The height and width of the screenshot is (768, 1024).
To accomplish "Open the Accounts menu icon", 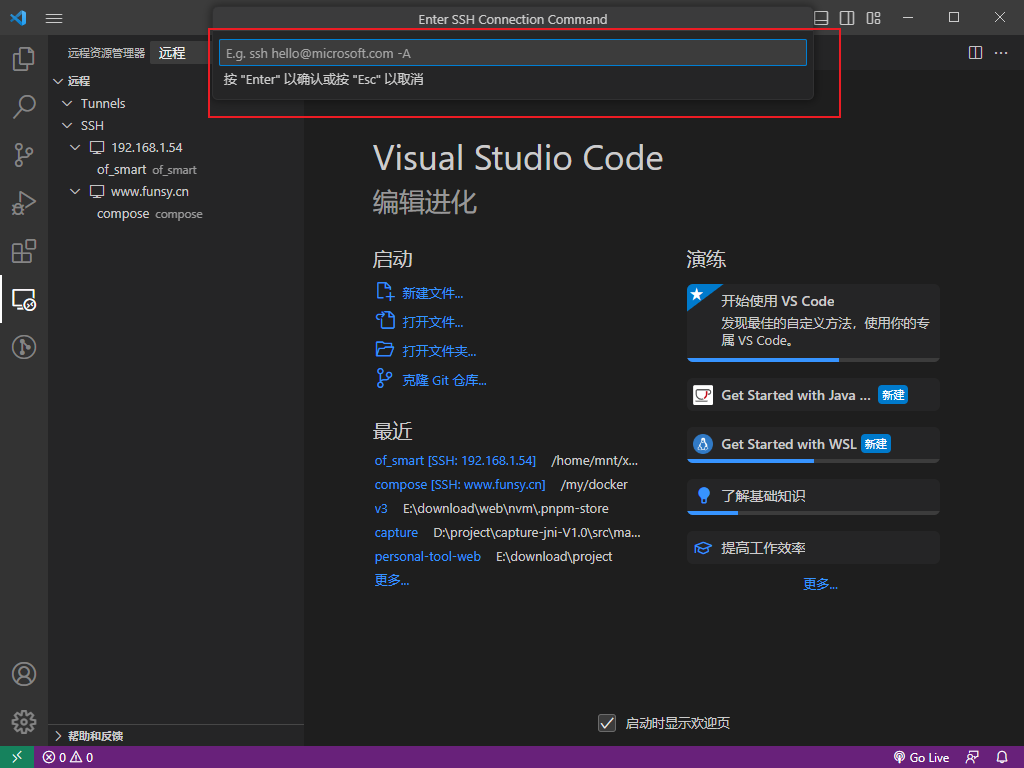I will 24,674.
